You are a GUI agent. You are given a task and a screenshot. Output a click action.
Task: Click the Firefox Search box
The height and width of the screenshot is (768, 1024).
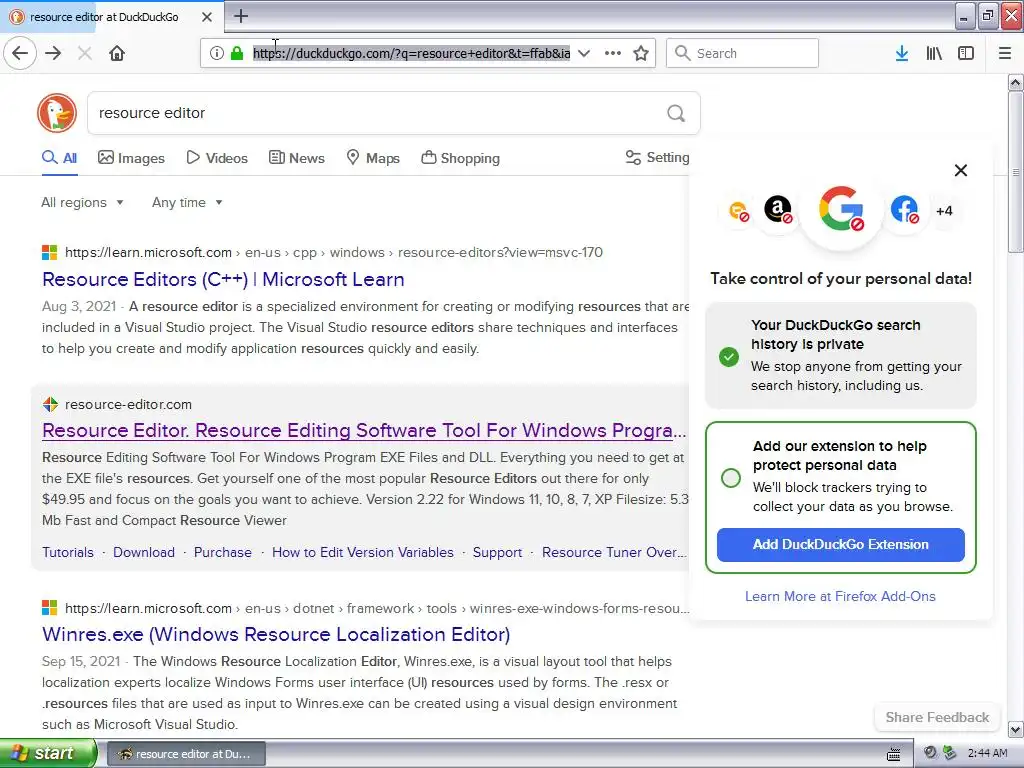click(742, 53)
